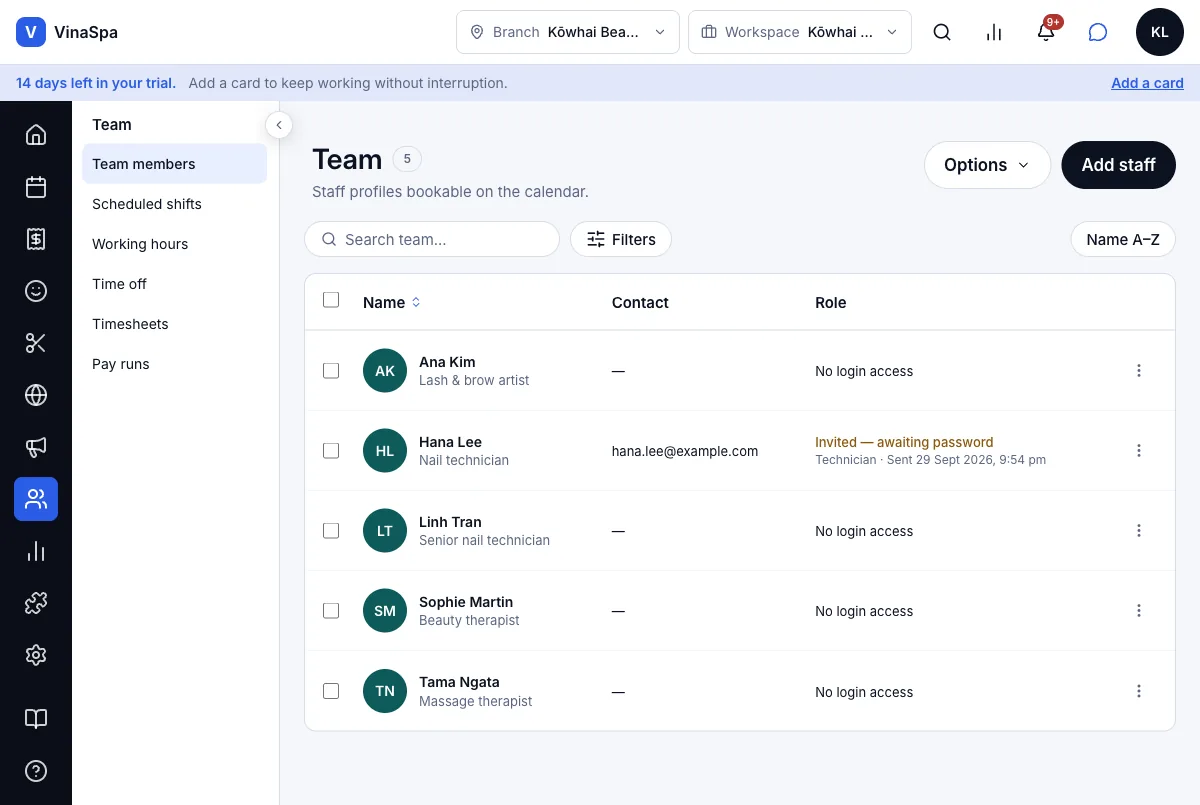Click 'Invited — awaiting password' status
The image size is (1200, 805).
click(x=904, y=442)
